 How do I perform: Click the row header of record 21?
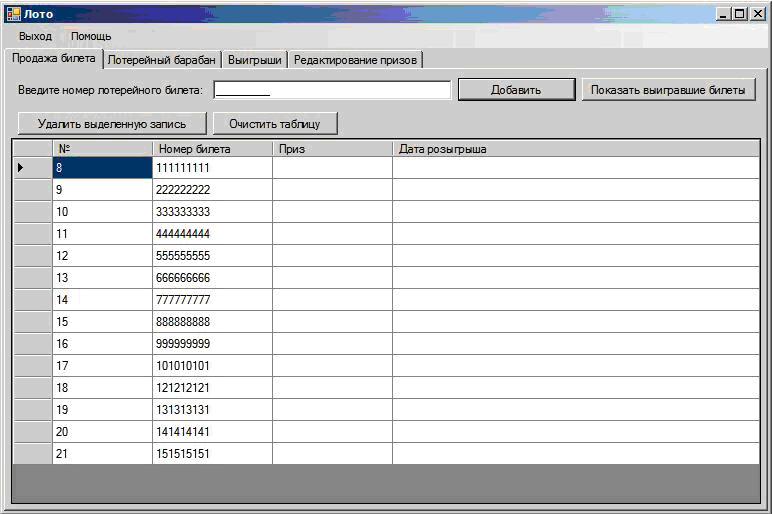tap(32, 453)
